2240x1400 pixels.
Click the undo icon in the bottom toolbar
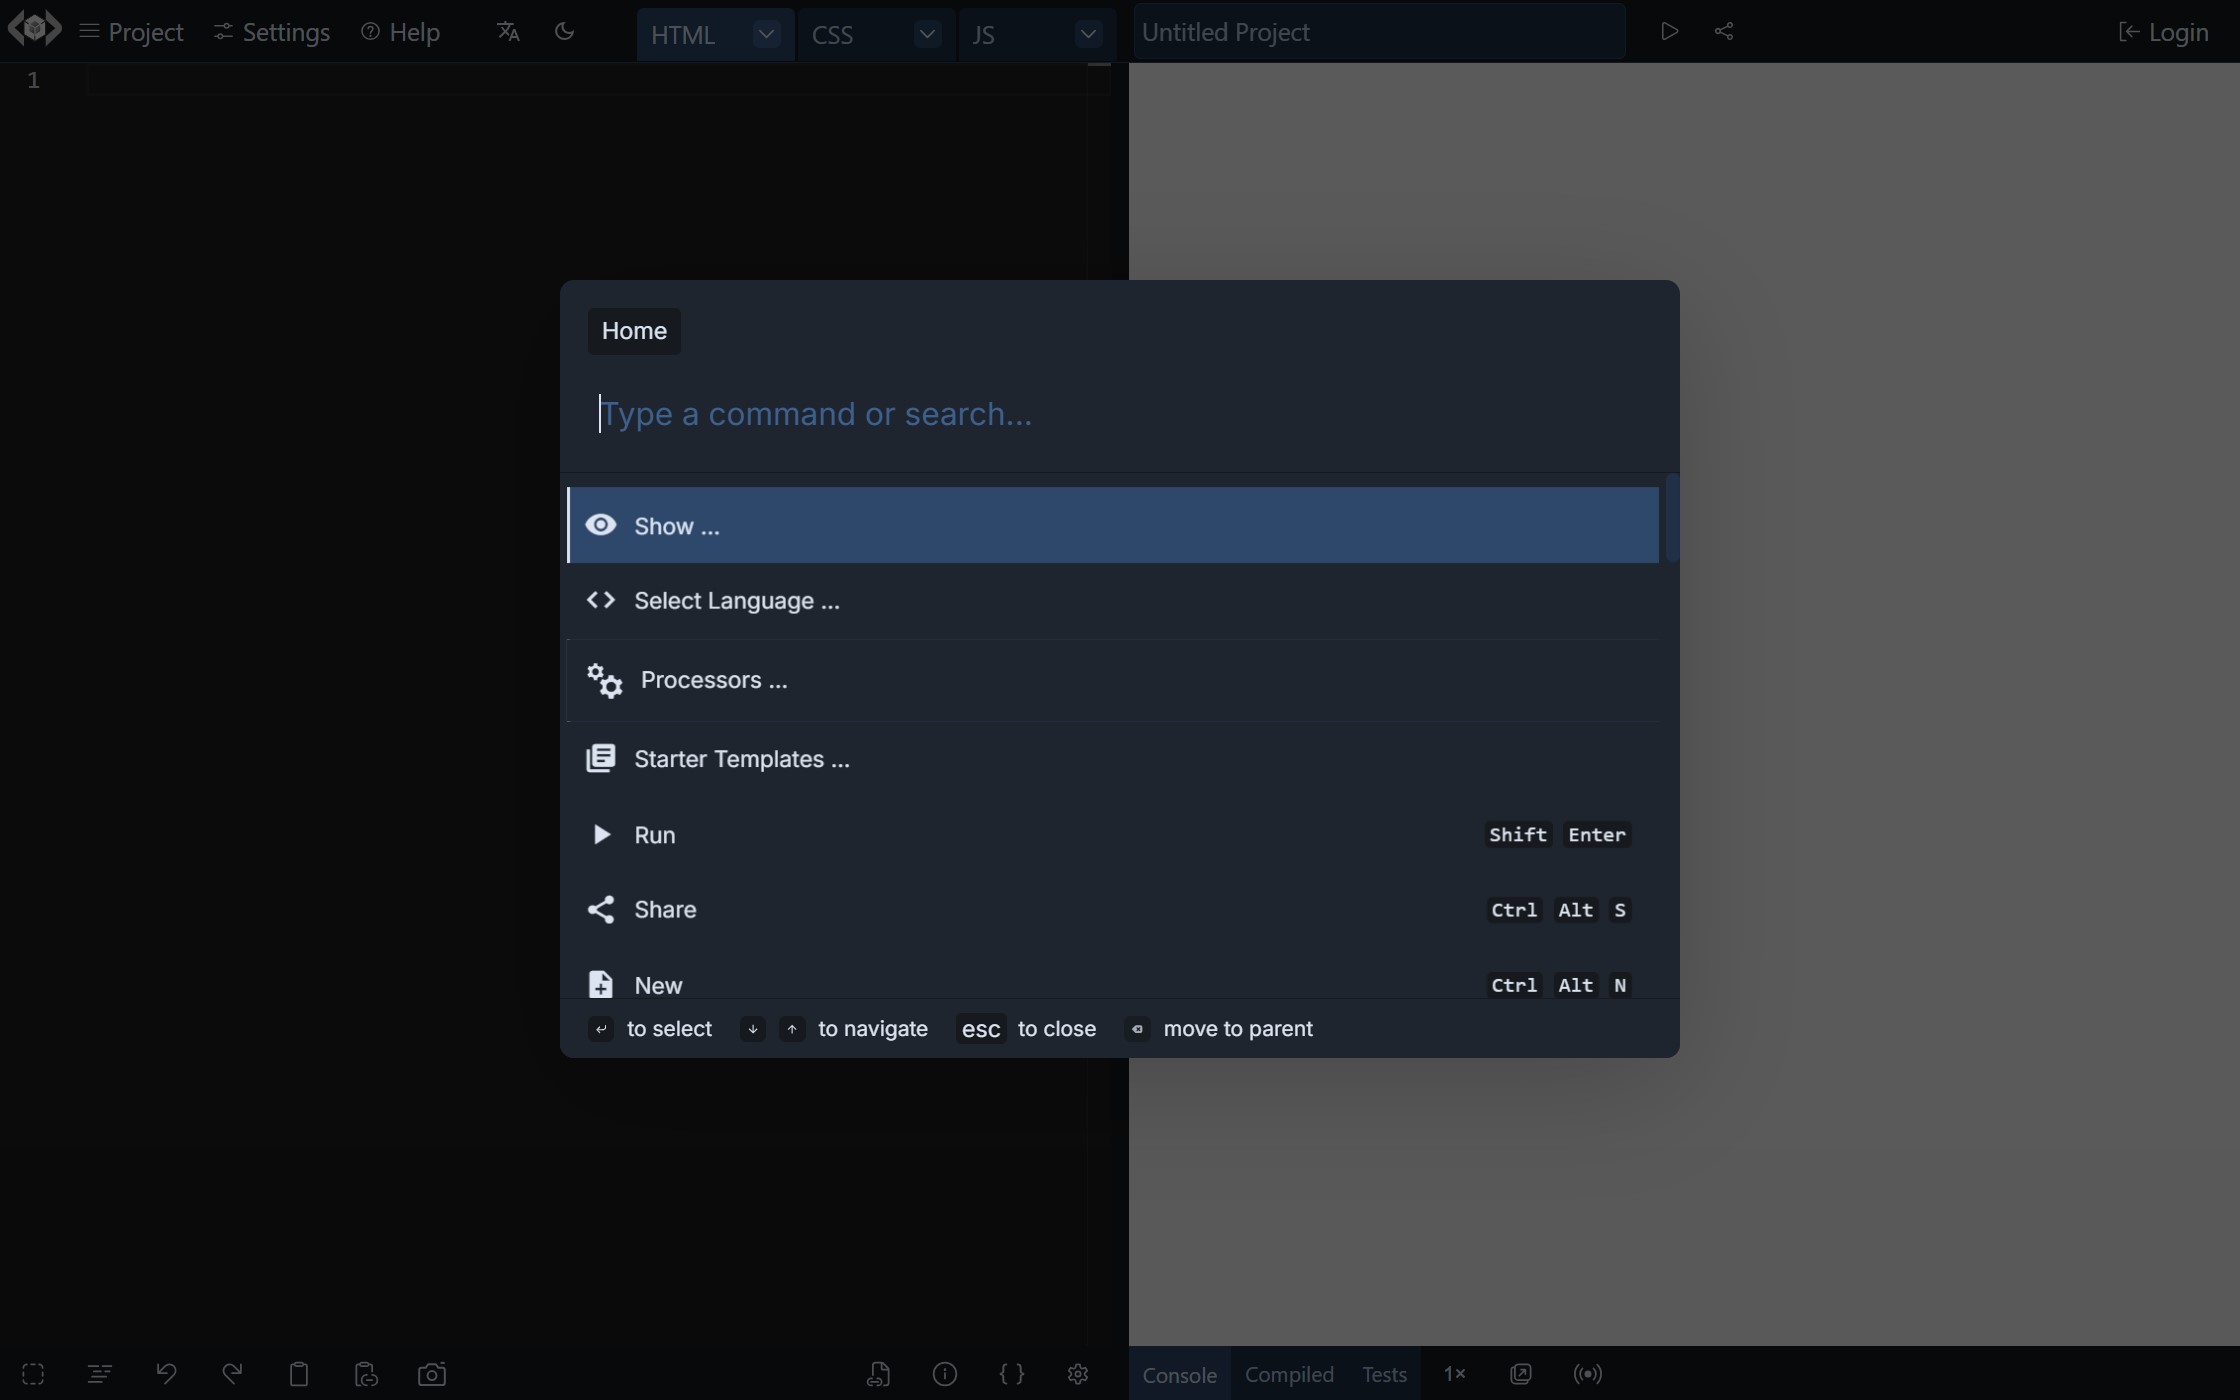167,1374
